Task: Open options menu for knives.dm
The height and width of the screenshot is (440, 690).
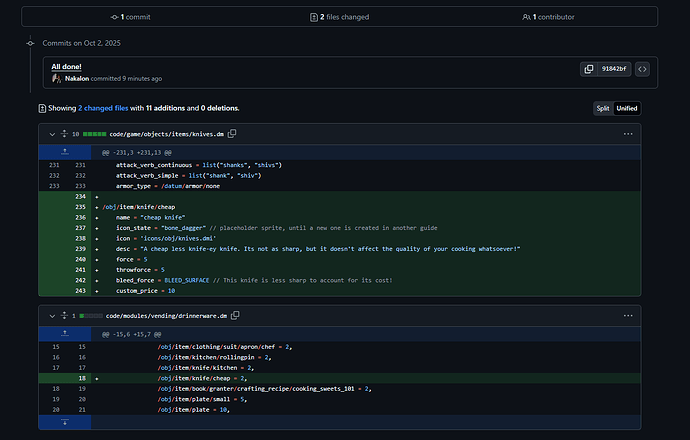Action: (628, 134)
